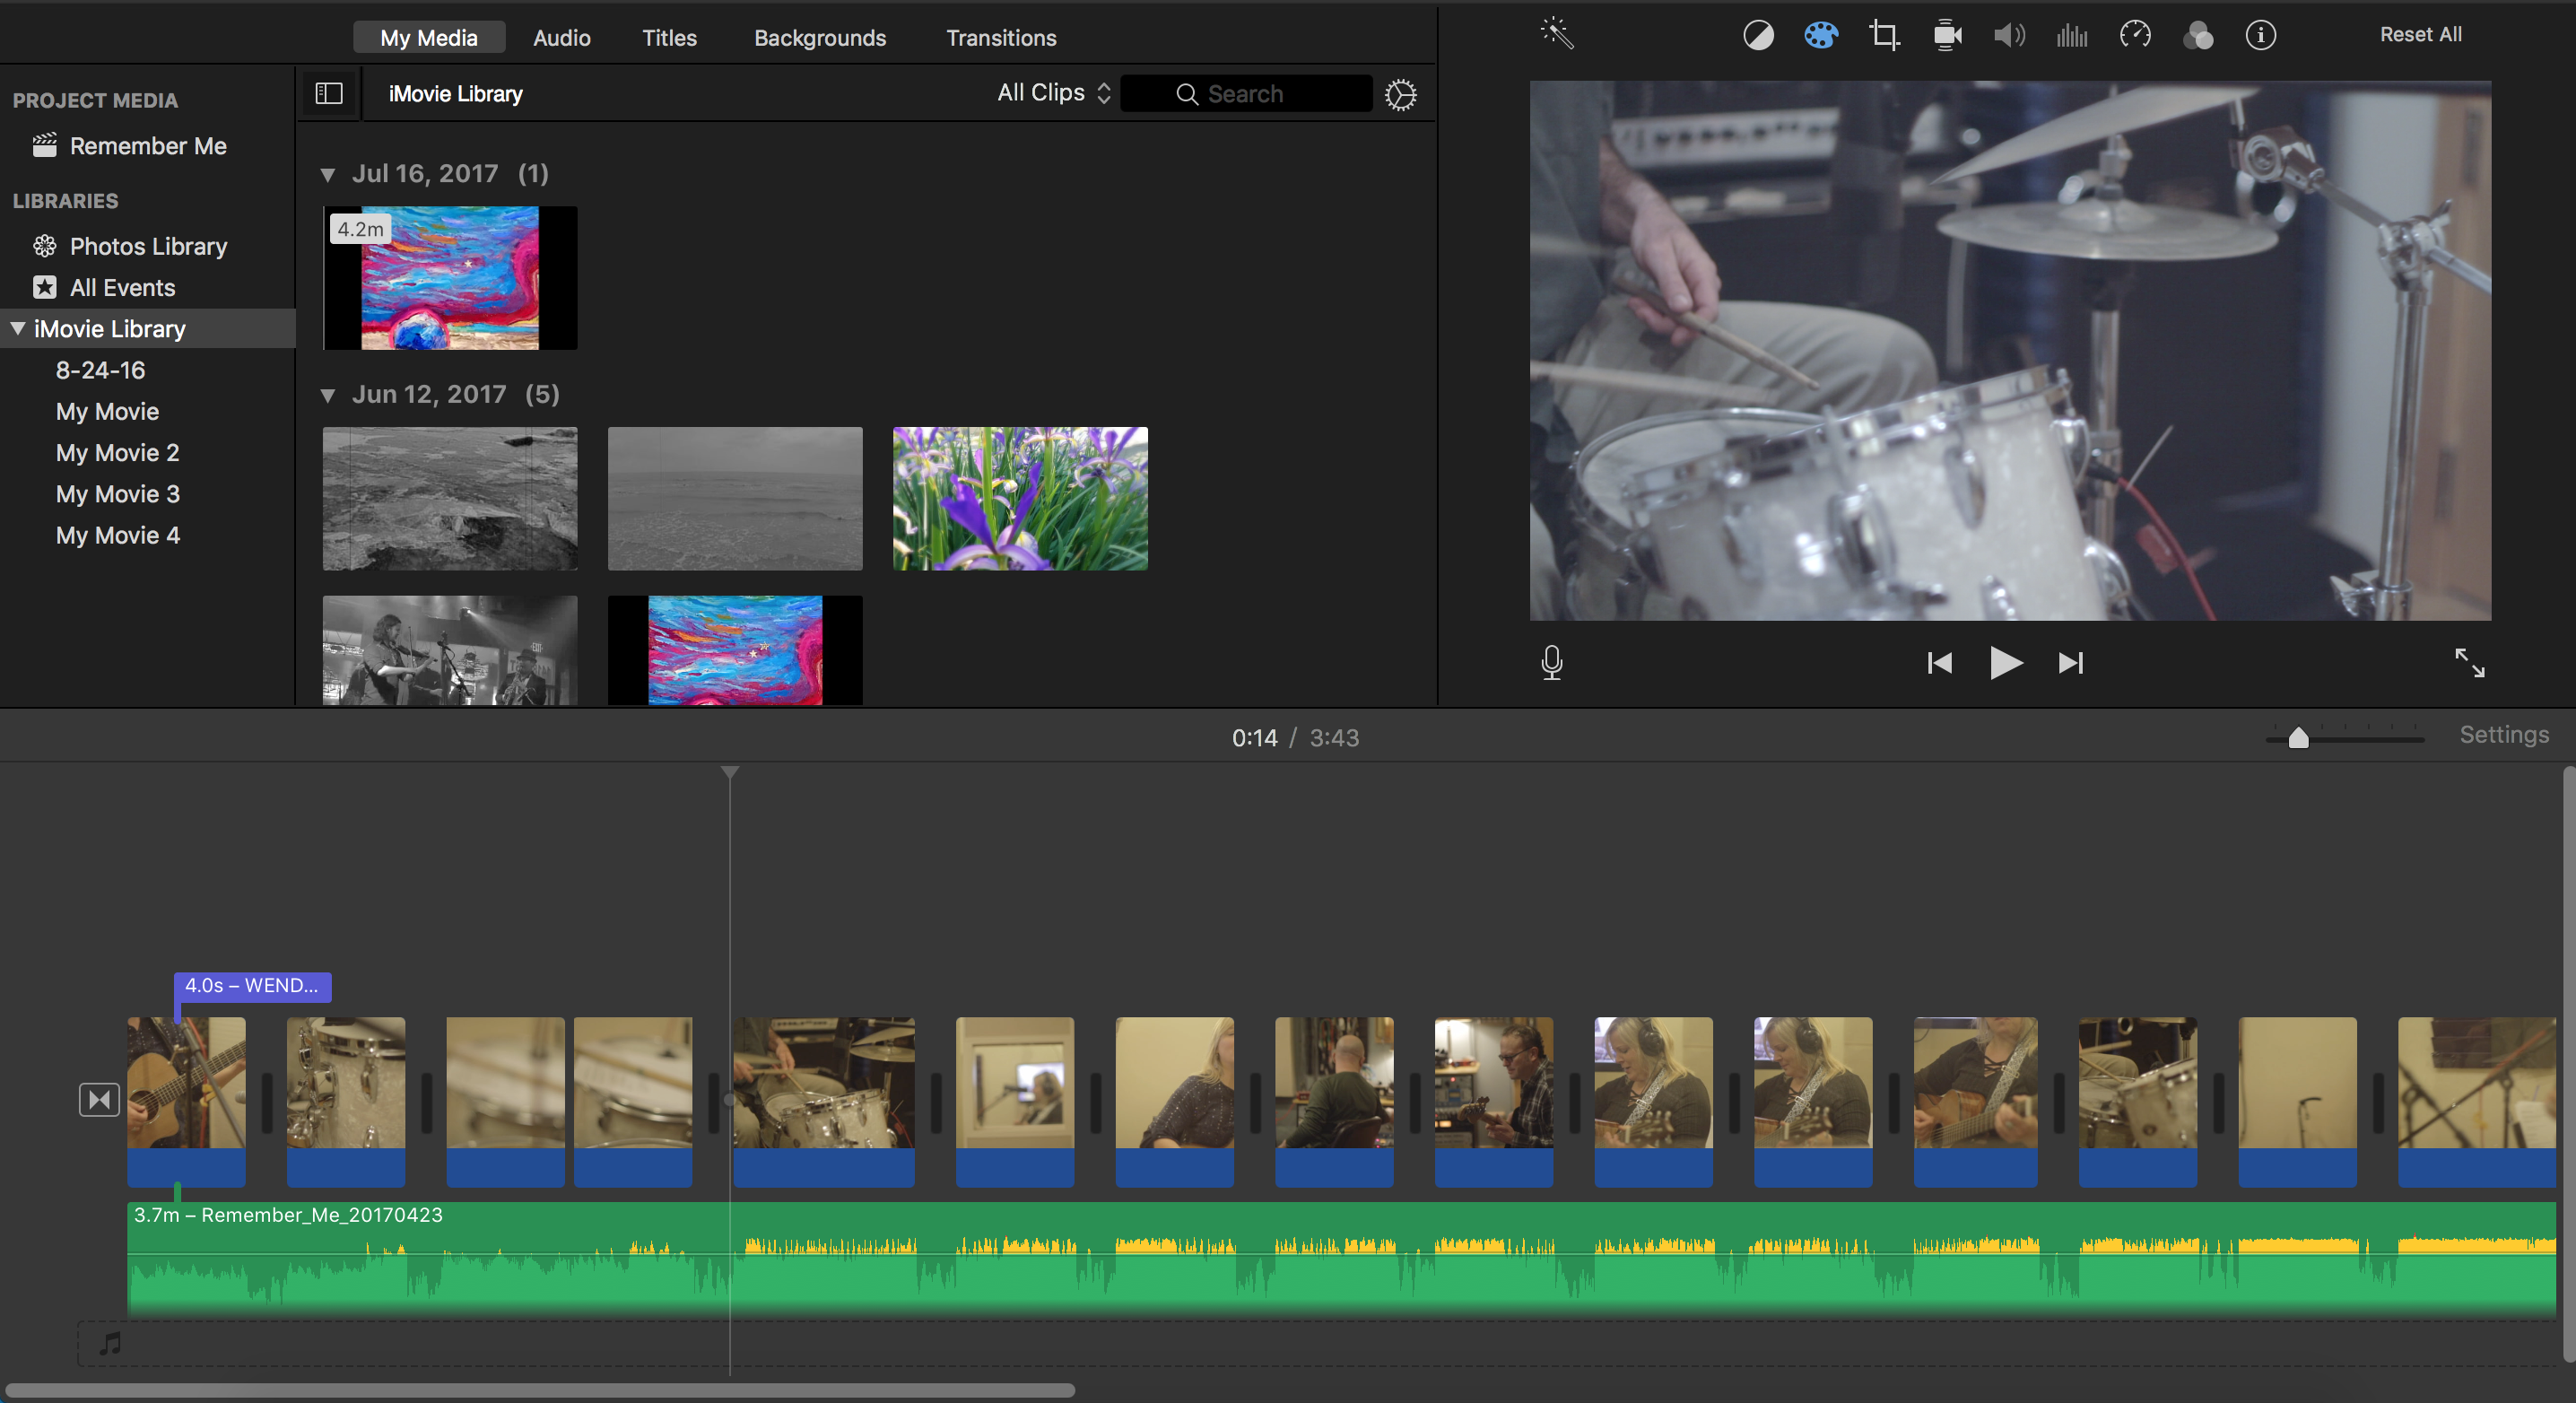This screenshot has height=1403, width=2576.
Task: Click the magic wand auto-enhance icon
Action: [x=1557, y=34]
